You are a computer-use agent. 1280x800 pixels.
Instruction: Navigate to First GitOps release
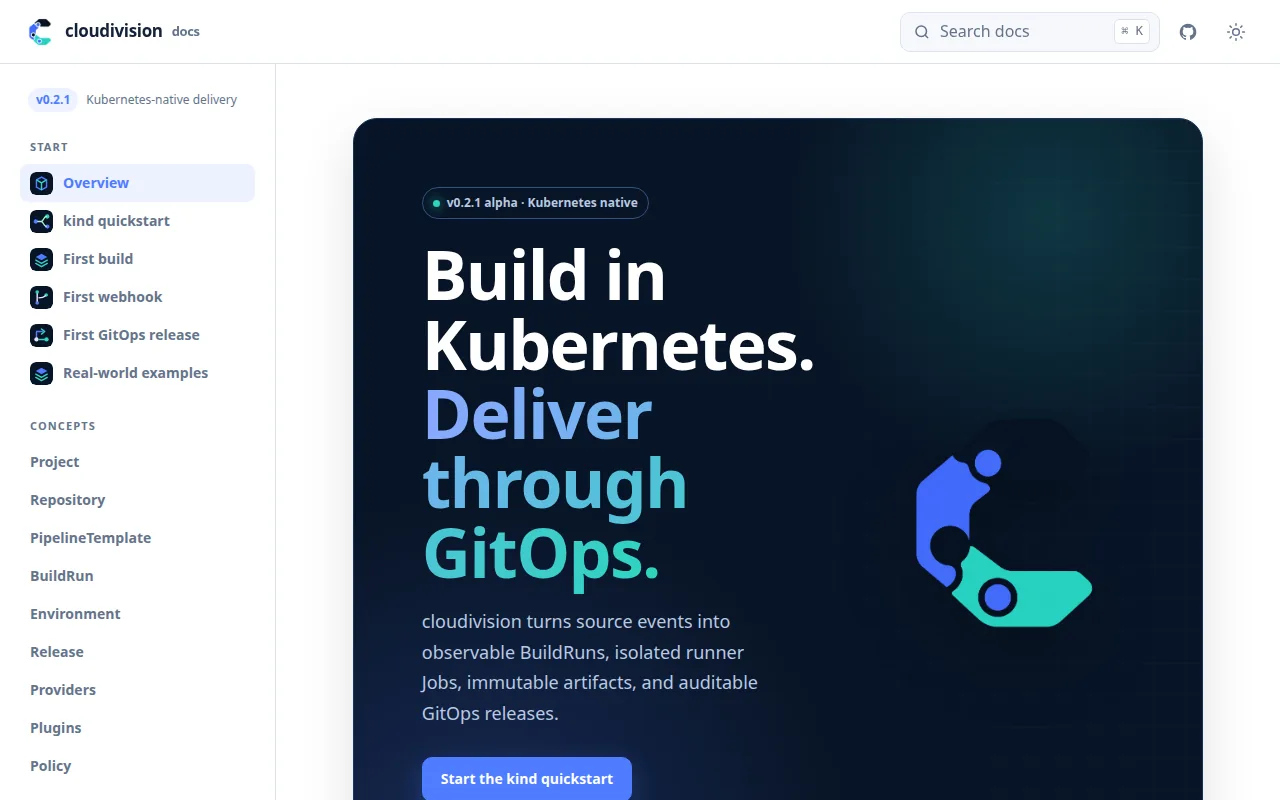(137, 335)
